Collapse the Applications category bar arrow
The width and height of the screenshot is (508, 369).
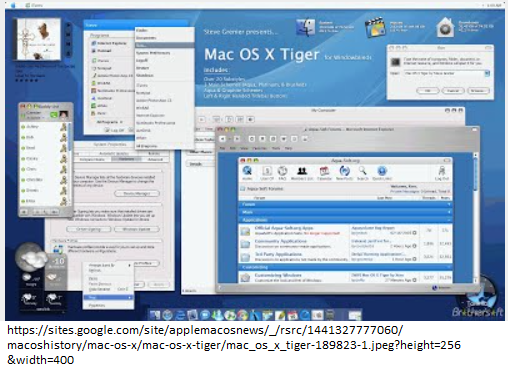[449, 220]
